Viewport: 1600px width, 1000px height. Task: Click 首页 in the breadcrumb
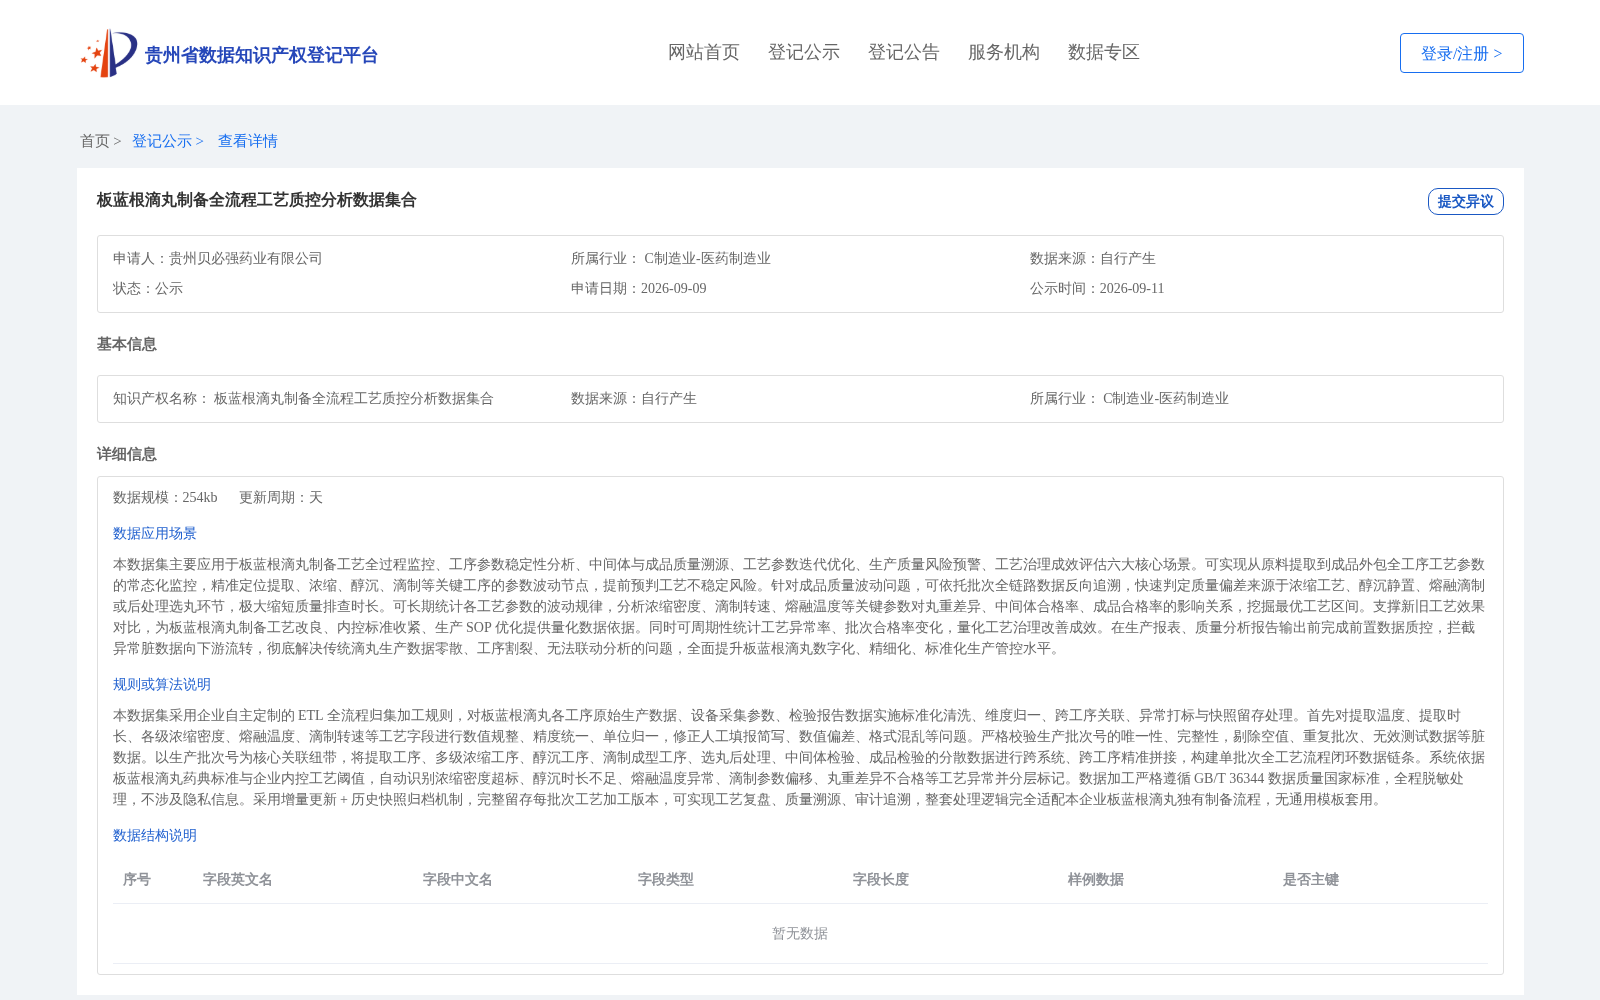tap(95, 141)
